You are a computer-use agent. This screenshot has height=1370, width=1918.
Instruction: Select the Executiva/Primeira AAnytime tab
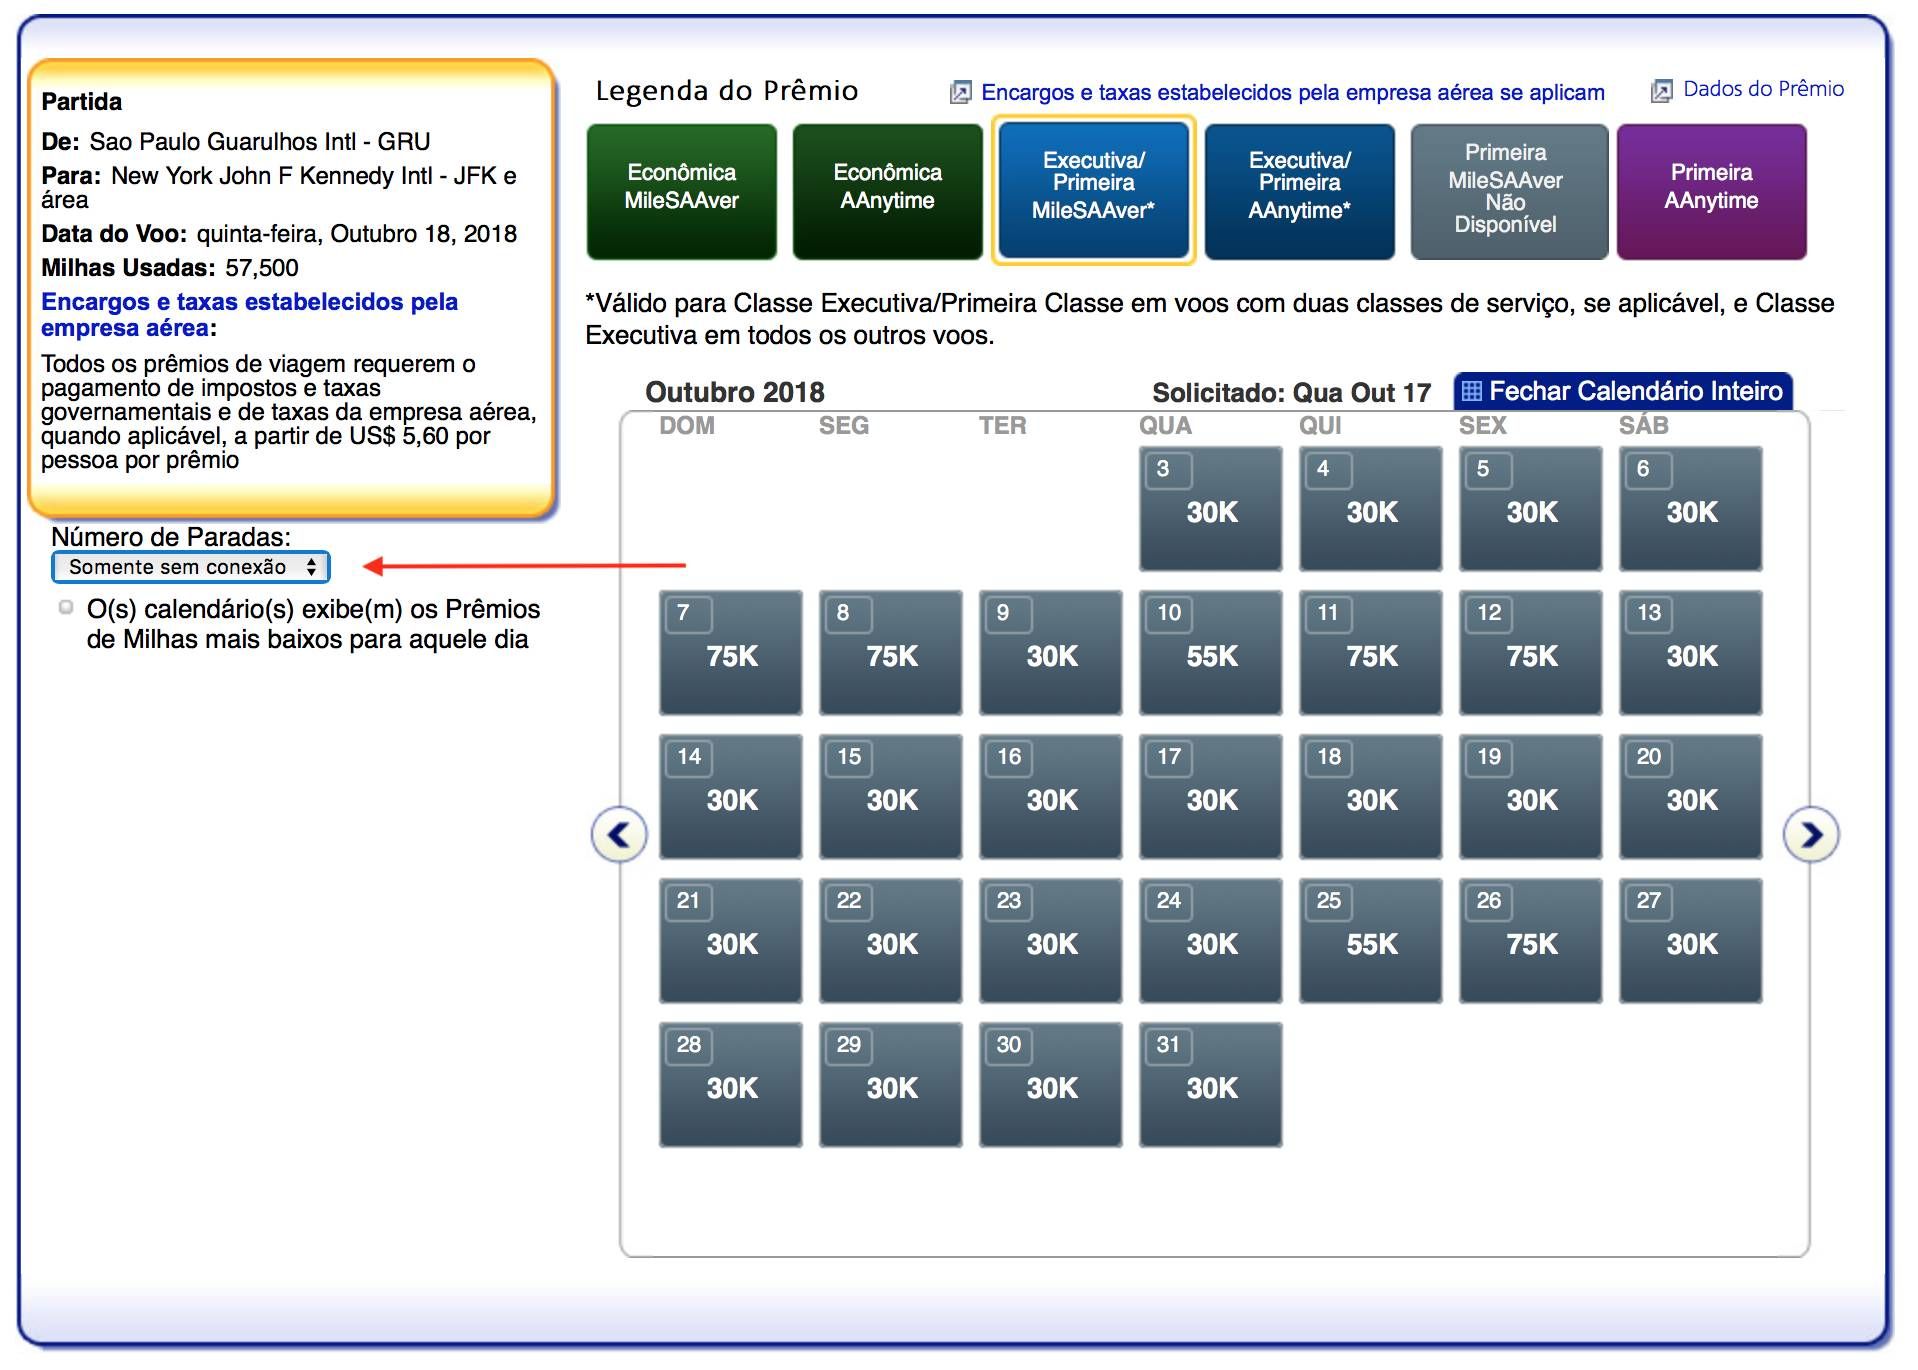click(1300, 191)
